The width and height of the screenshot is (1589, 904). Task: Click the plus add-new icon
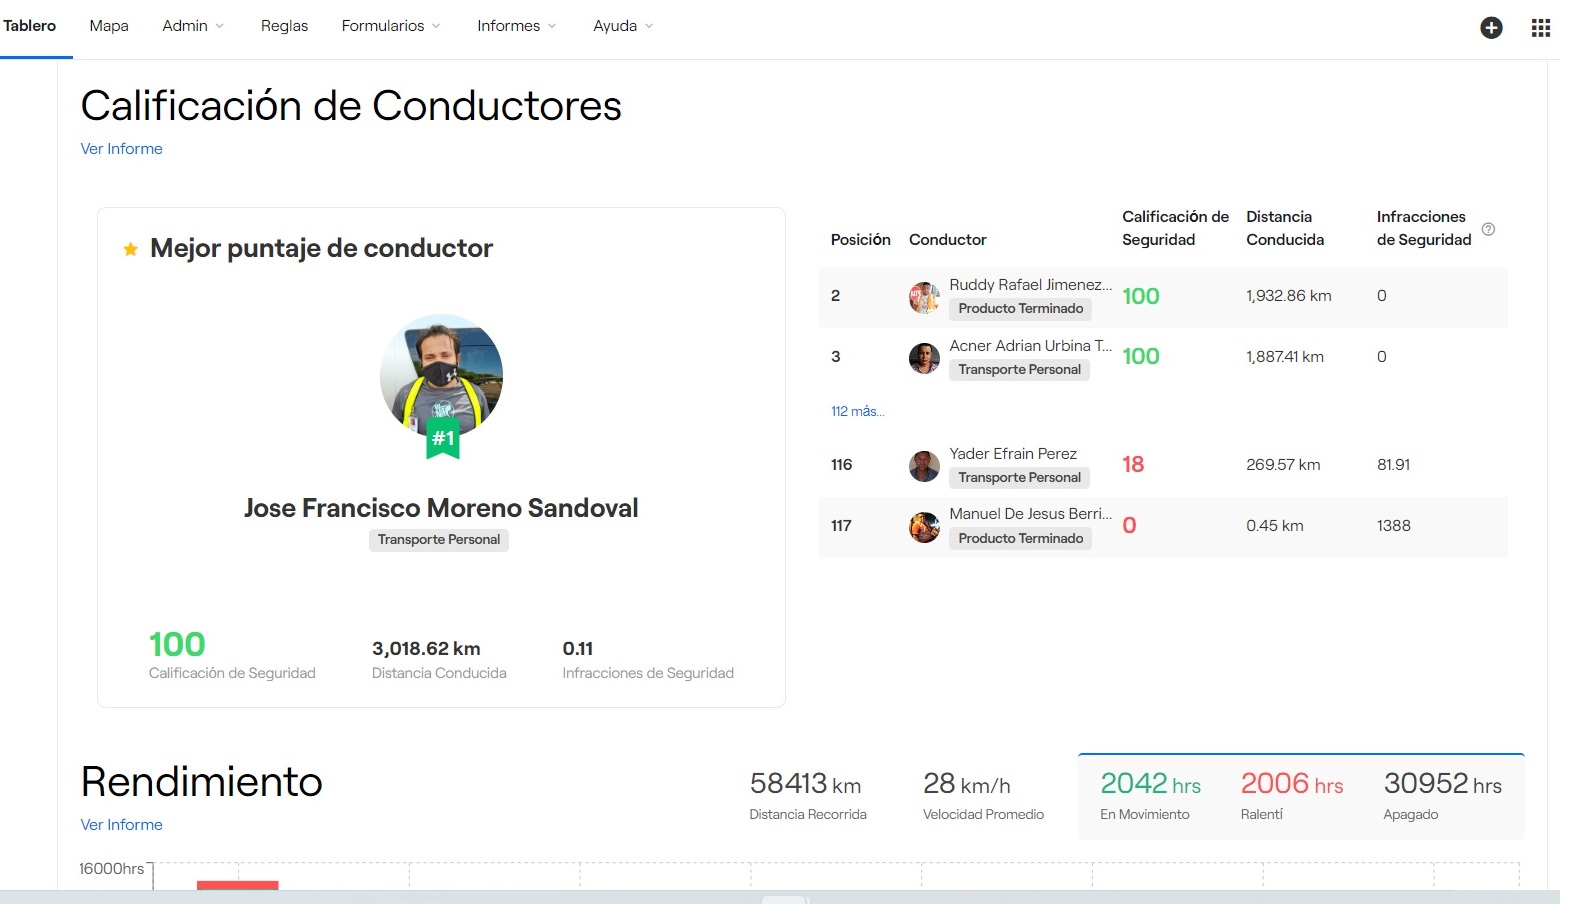point(1491,28)
